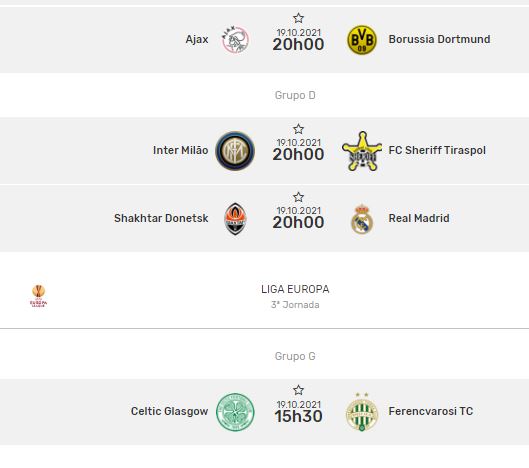Screen dimensions: 529x468
Task: Open the Real Madrid team name link
Action: (x=419, y=218)
